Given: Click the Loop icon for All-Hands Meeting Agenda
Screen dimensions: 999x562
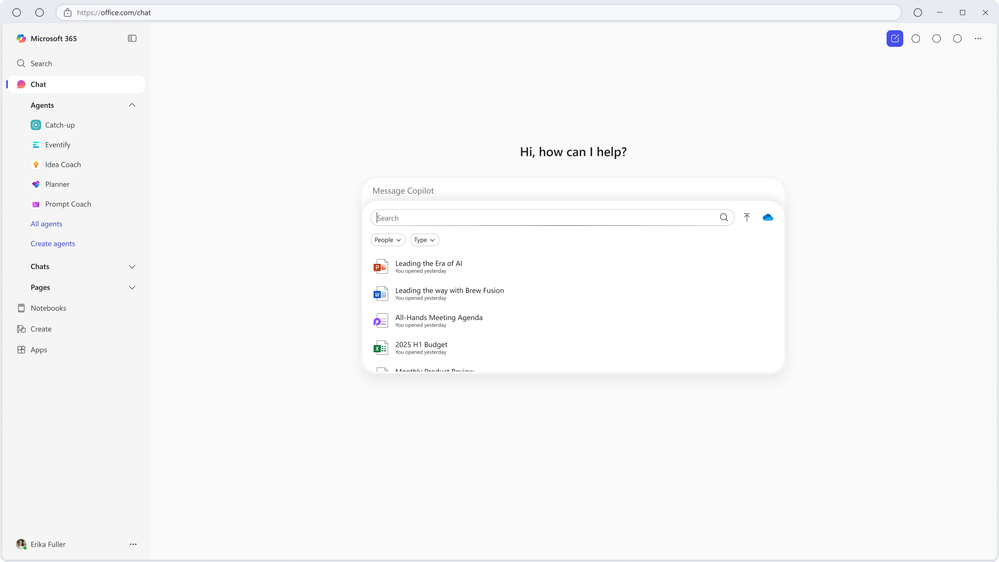Looking at the screenshot, I should 380,321.
